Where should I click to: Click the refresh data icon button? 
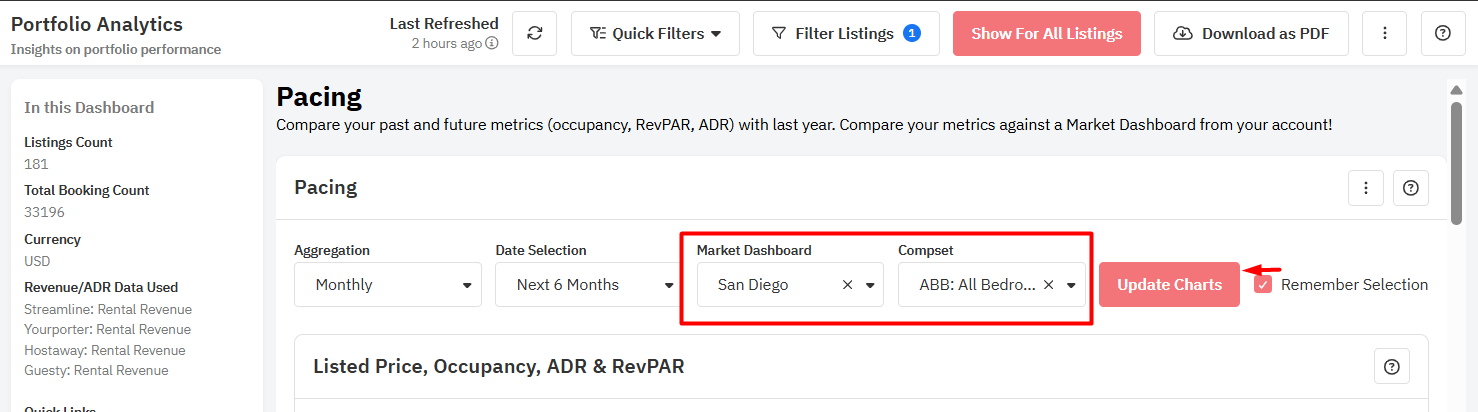point(534,33)
